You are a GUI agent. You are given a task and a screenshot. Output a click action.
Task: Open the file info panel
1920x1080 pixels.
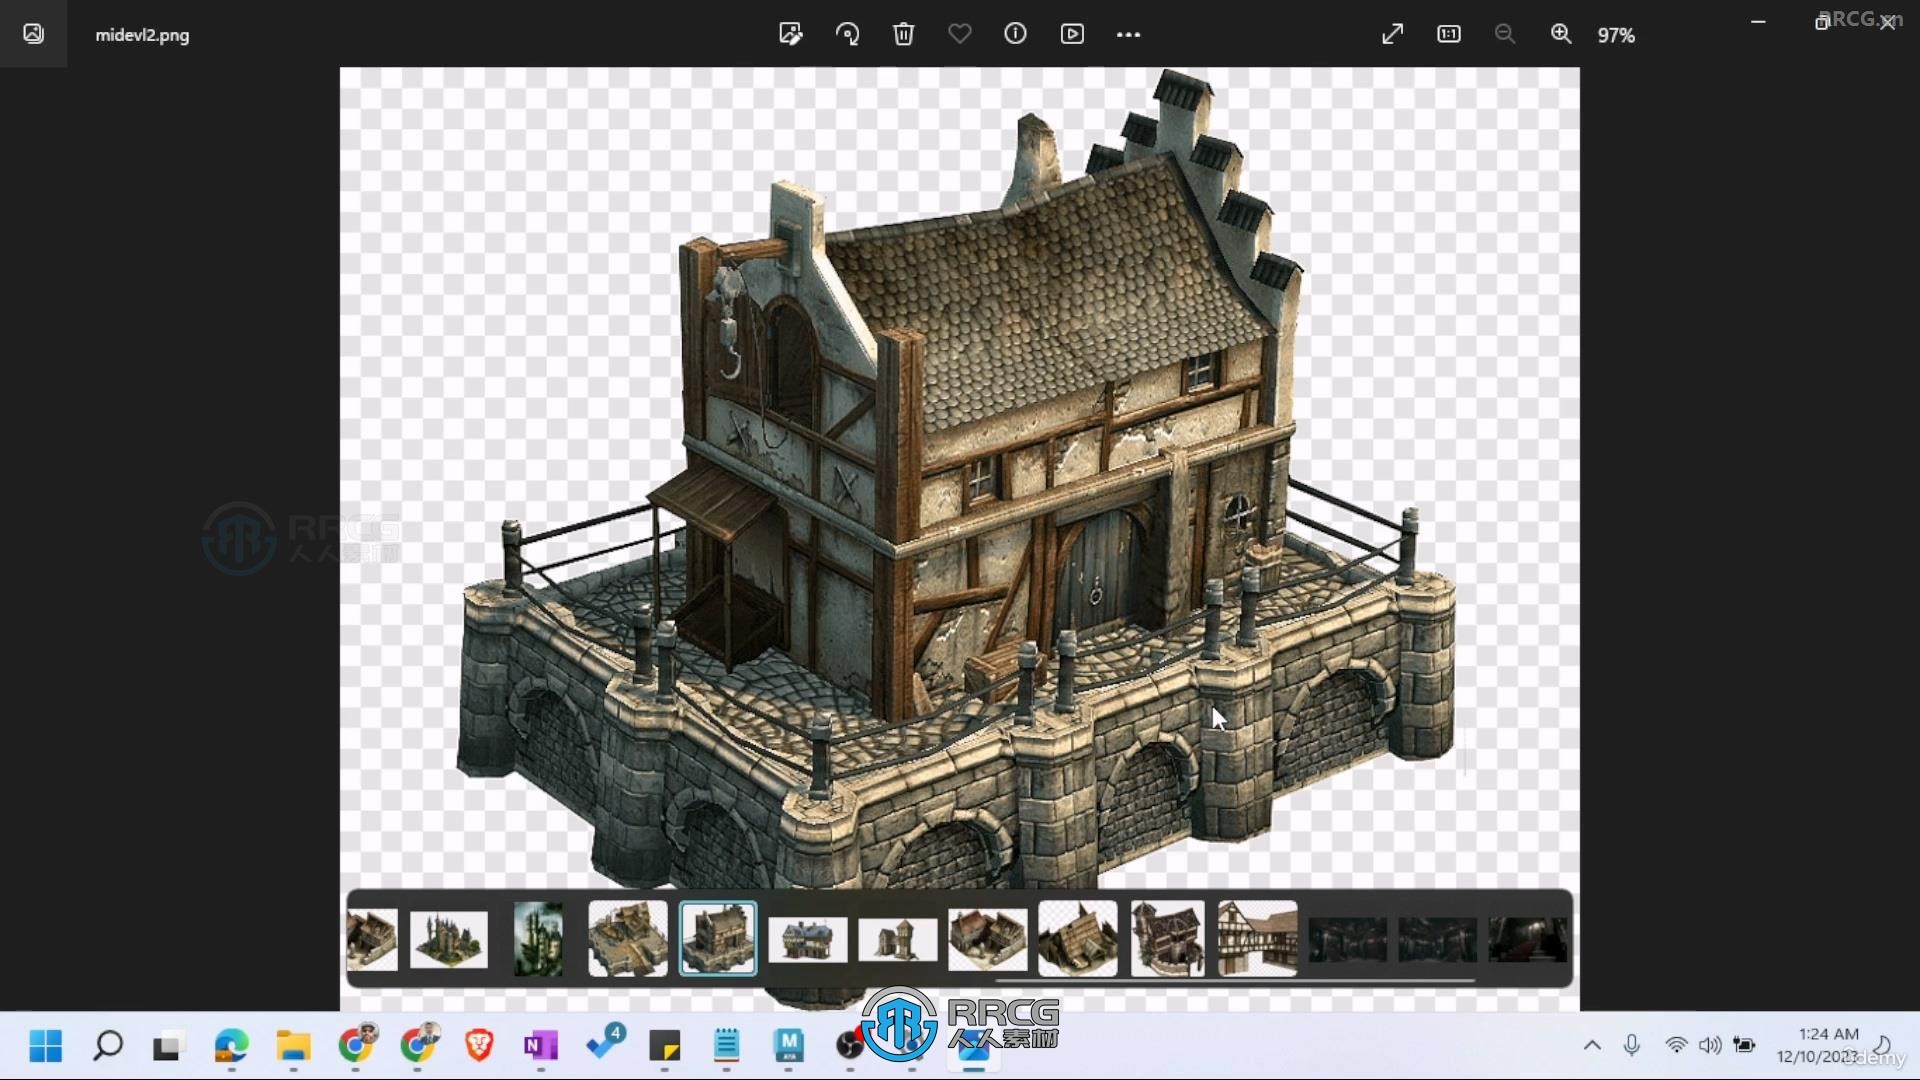(1015, 34)
